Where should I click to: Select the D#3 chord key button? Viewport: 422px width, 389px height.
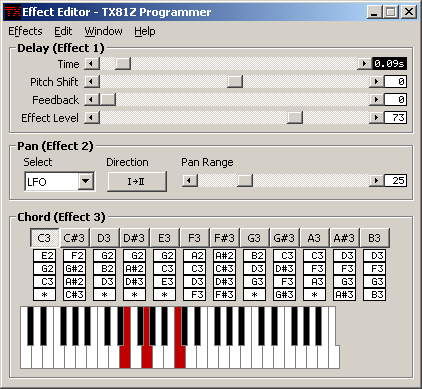tap(134, 238)
